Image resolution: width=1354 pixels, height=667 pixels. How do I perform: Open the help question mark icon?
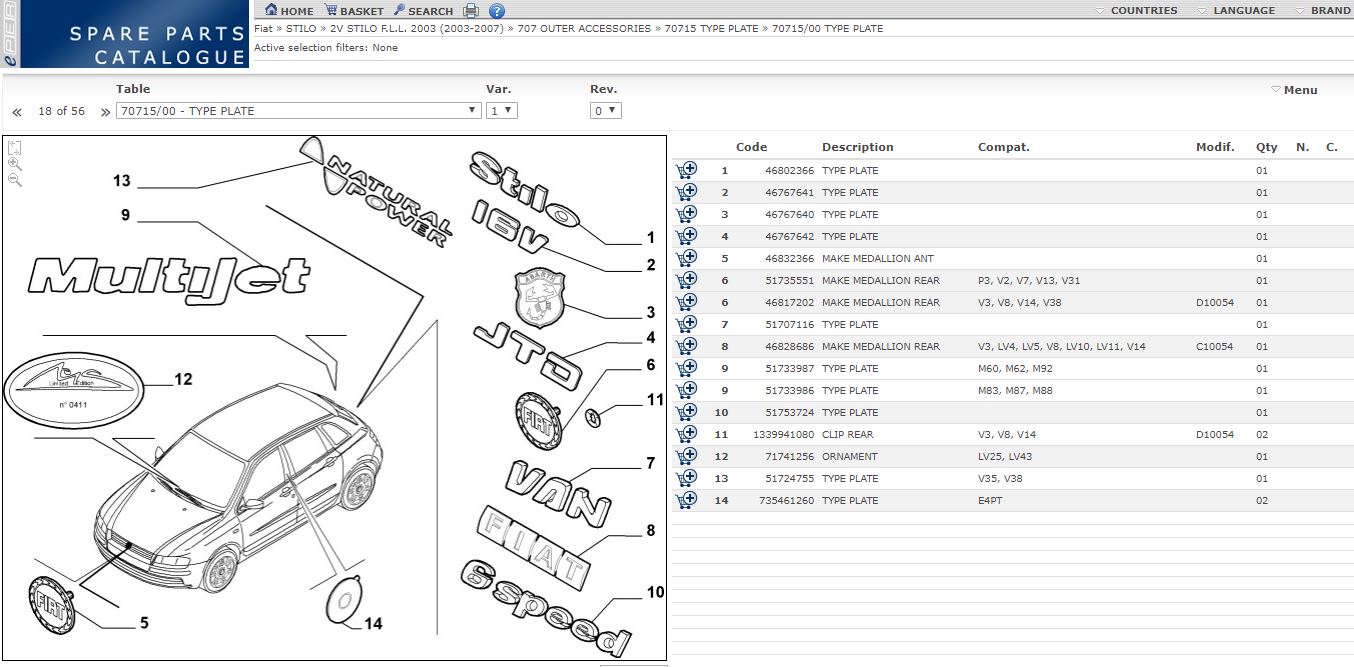[x=497, y=11]
